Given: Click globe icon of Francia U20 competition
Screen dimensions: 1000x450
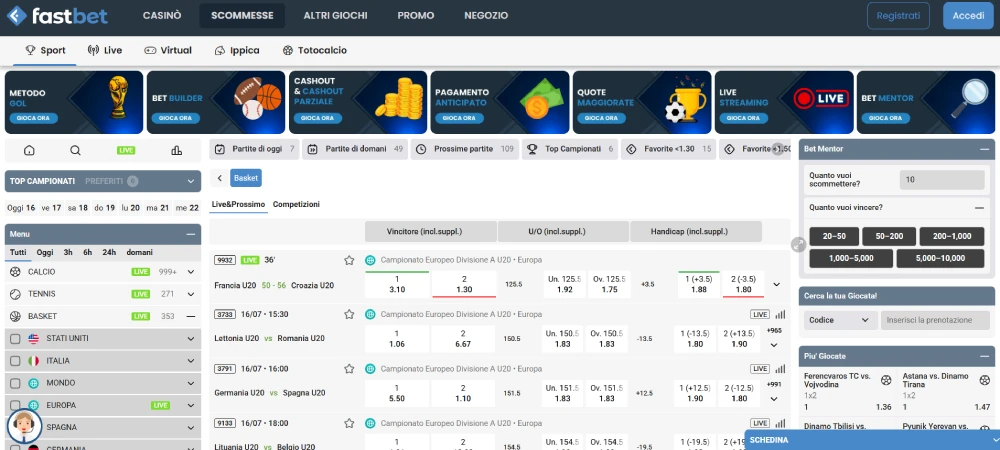Looking at the screenshot, I should 370,260.
